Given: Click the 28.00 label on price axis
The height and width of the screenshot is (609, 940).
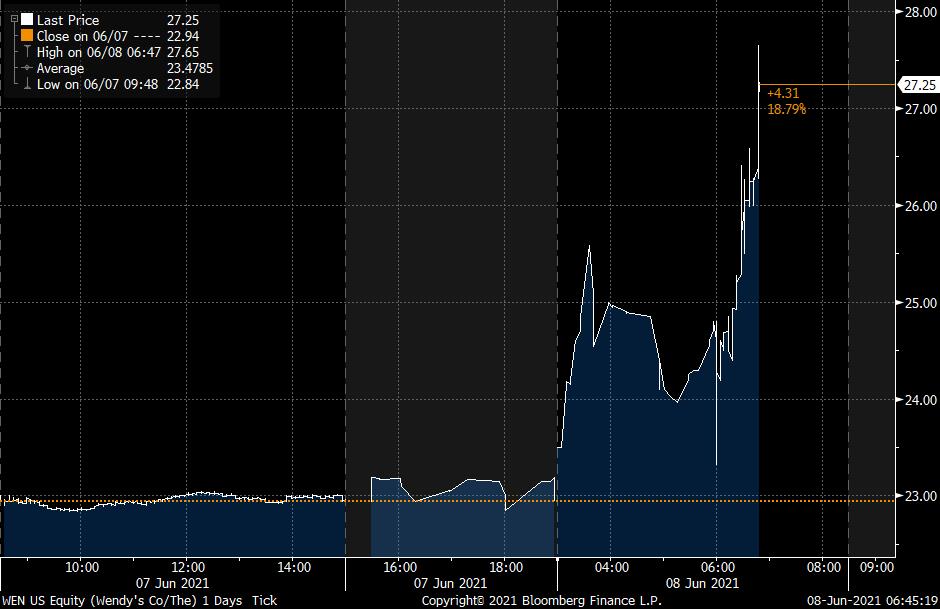Looking at the screenshot, I should coord(920,12).
